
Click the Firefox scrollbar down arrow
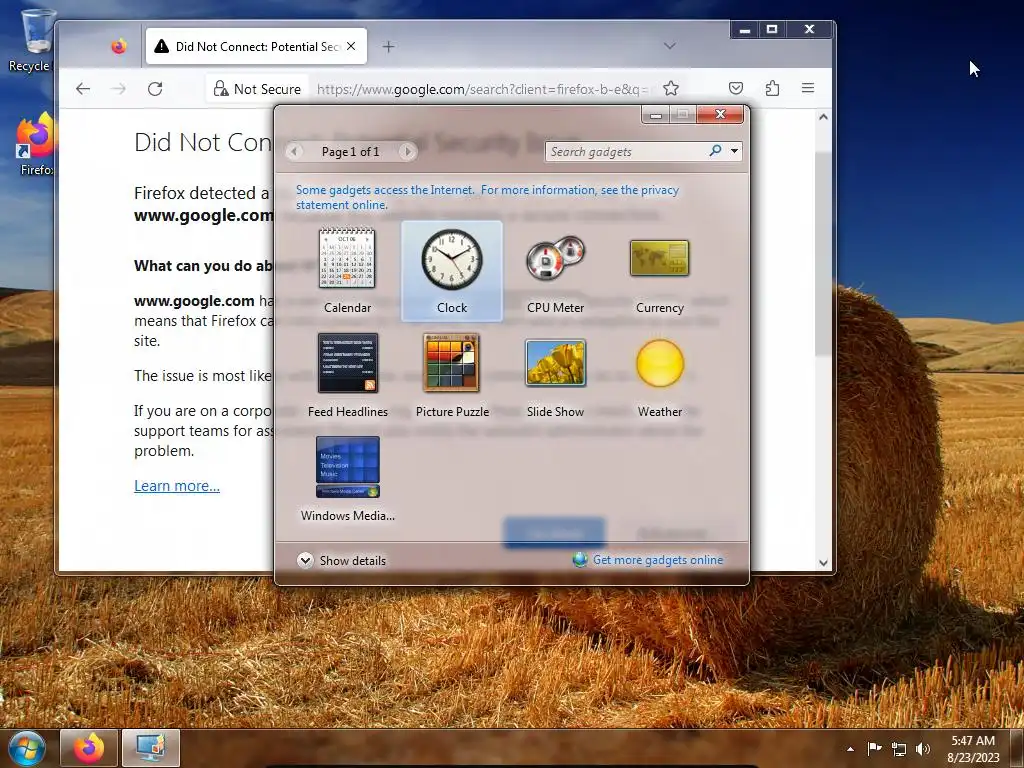(823, 562)
